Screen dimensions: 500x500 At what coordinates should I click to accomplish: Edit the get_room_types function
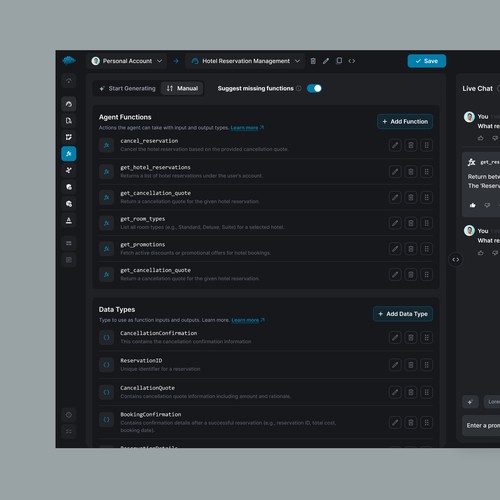coord(395,223)
